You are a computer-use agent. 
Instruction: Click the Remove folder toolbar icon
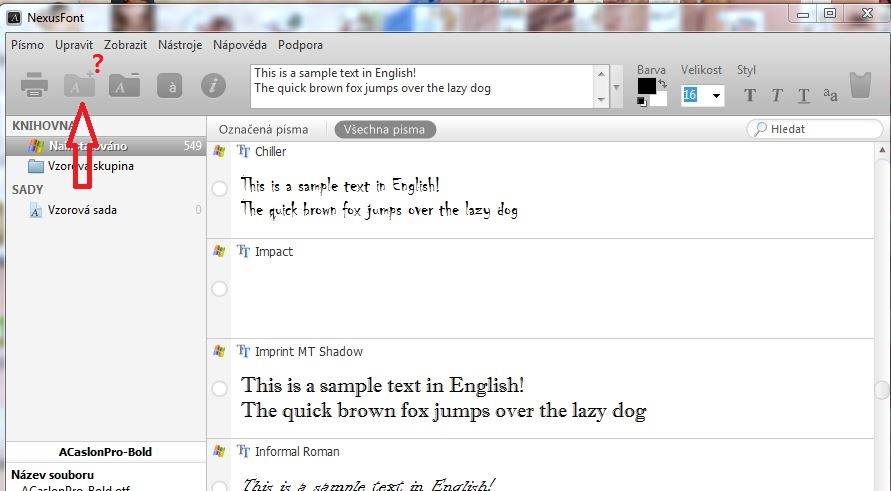point(124,86)
